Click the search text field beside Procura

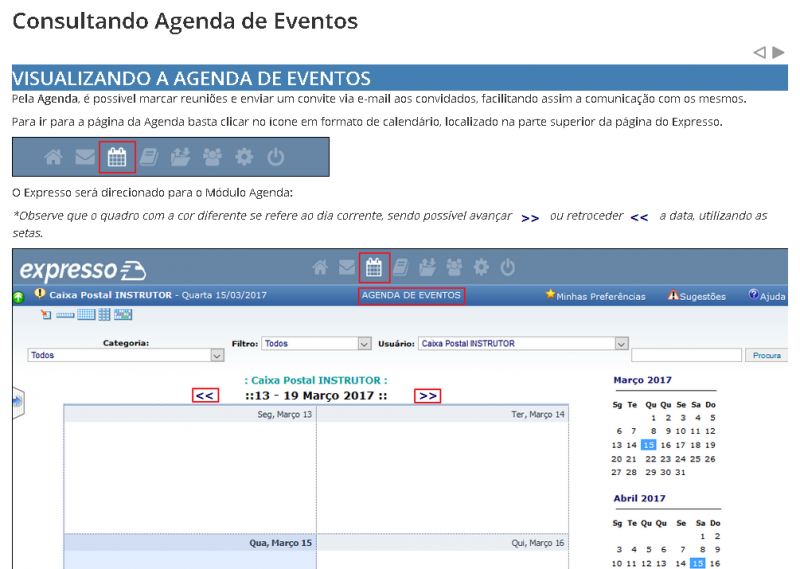click(686, 355)
